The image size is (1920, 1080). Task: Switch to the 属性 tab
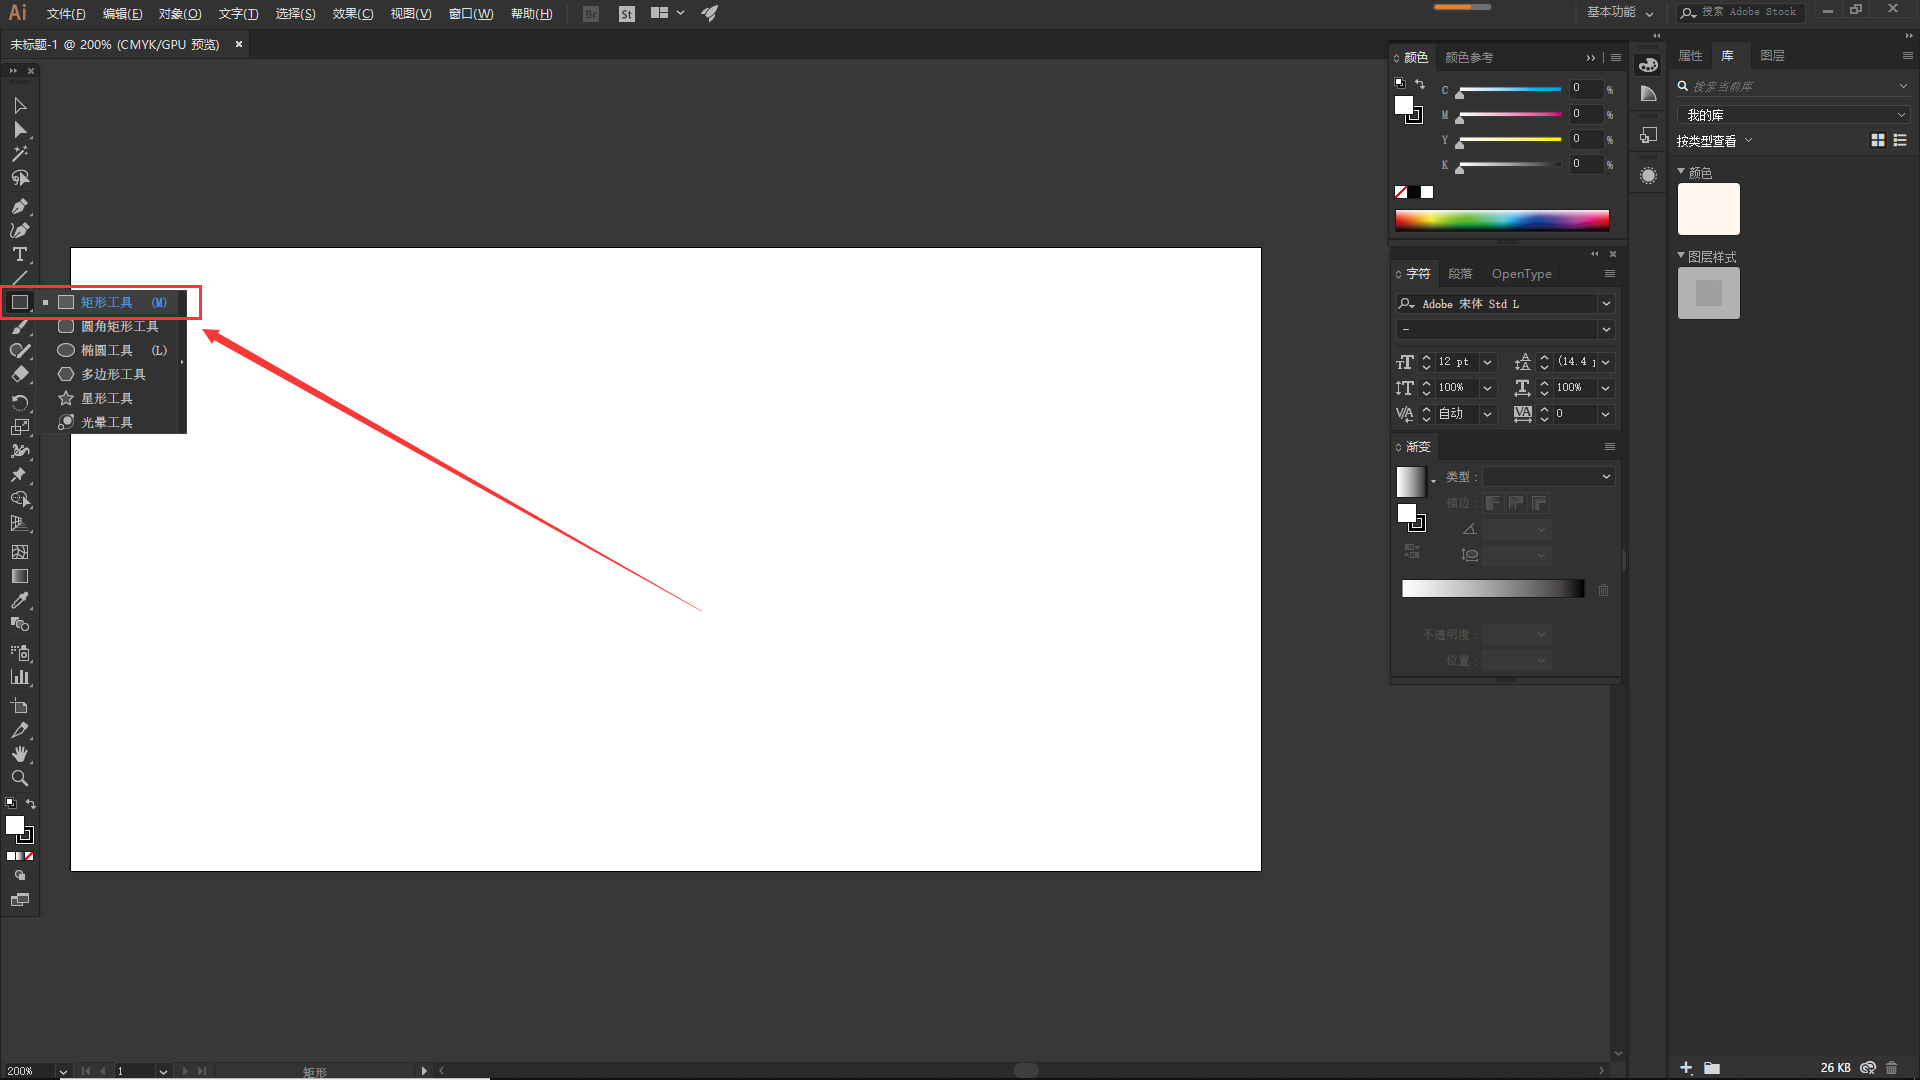point(1690,56)
